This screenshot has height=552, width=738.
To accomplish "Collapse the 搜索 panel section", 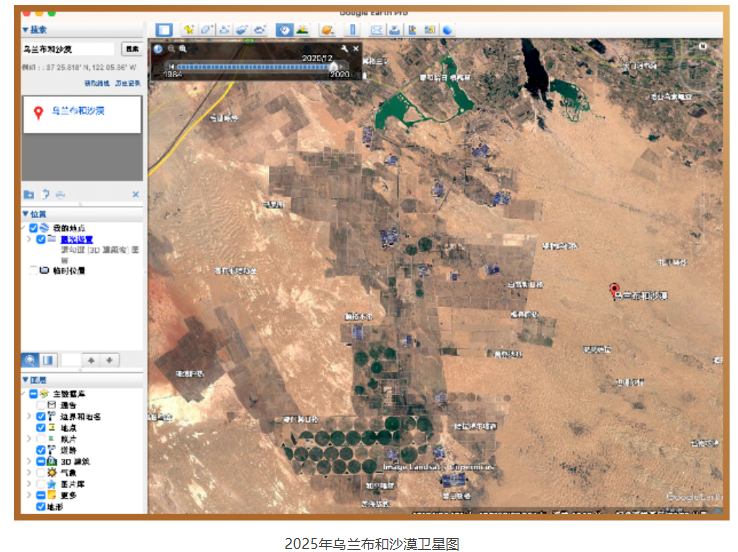I will [x=26, y=30].
